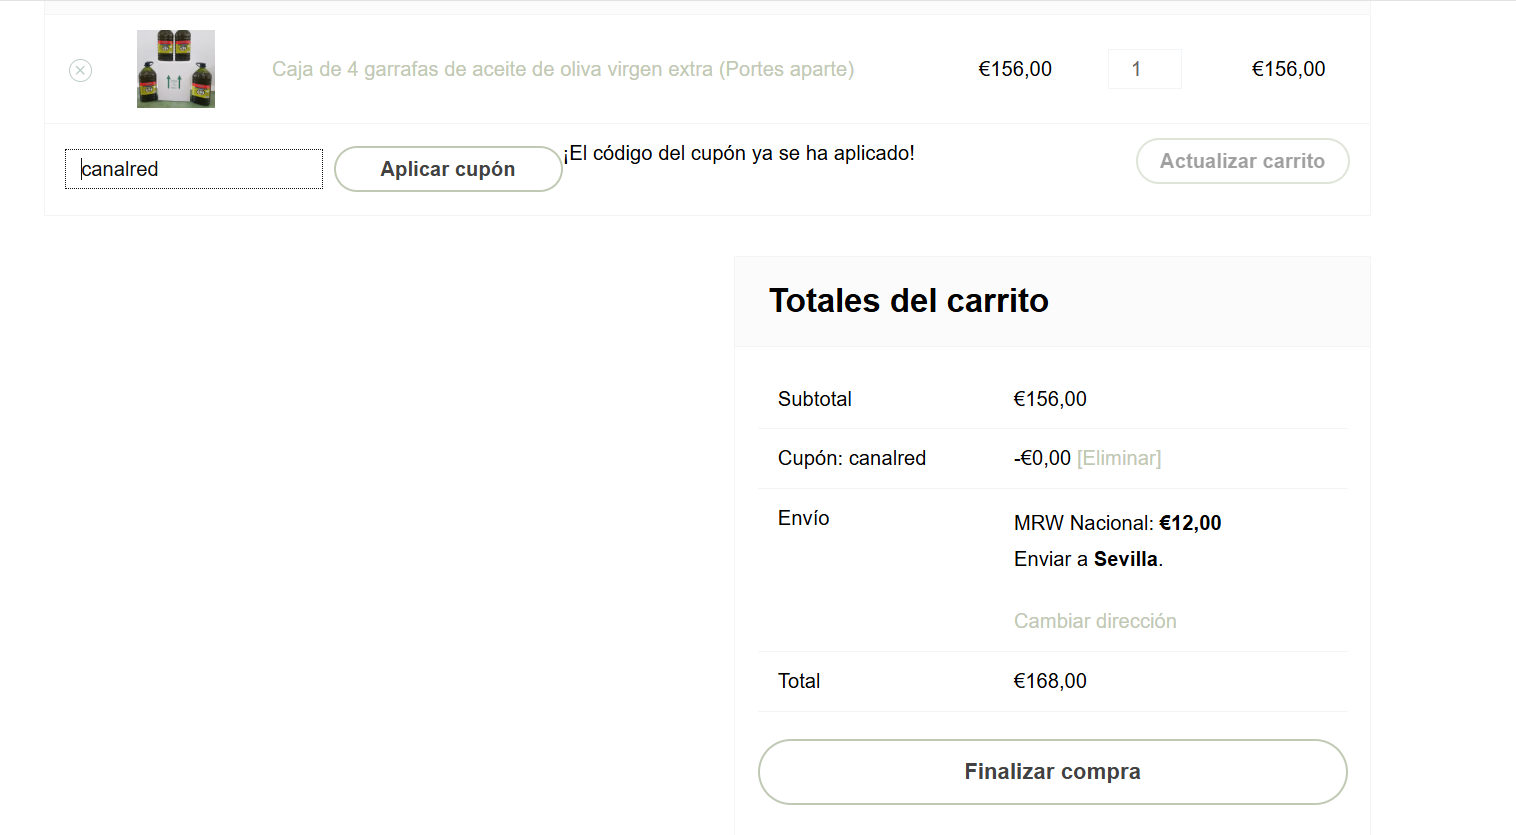The width and height of the screenshot is (1516, 835).
Task: Open the Caja de 4 garrafas product link
Action: [x=562, y=69]
